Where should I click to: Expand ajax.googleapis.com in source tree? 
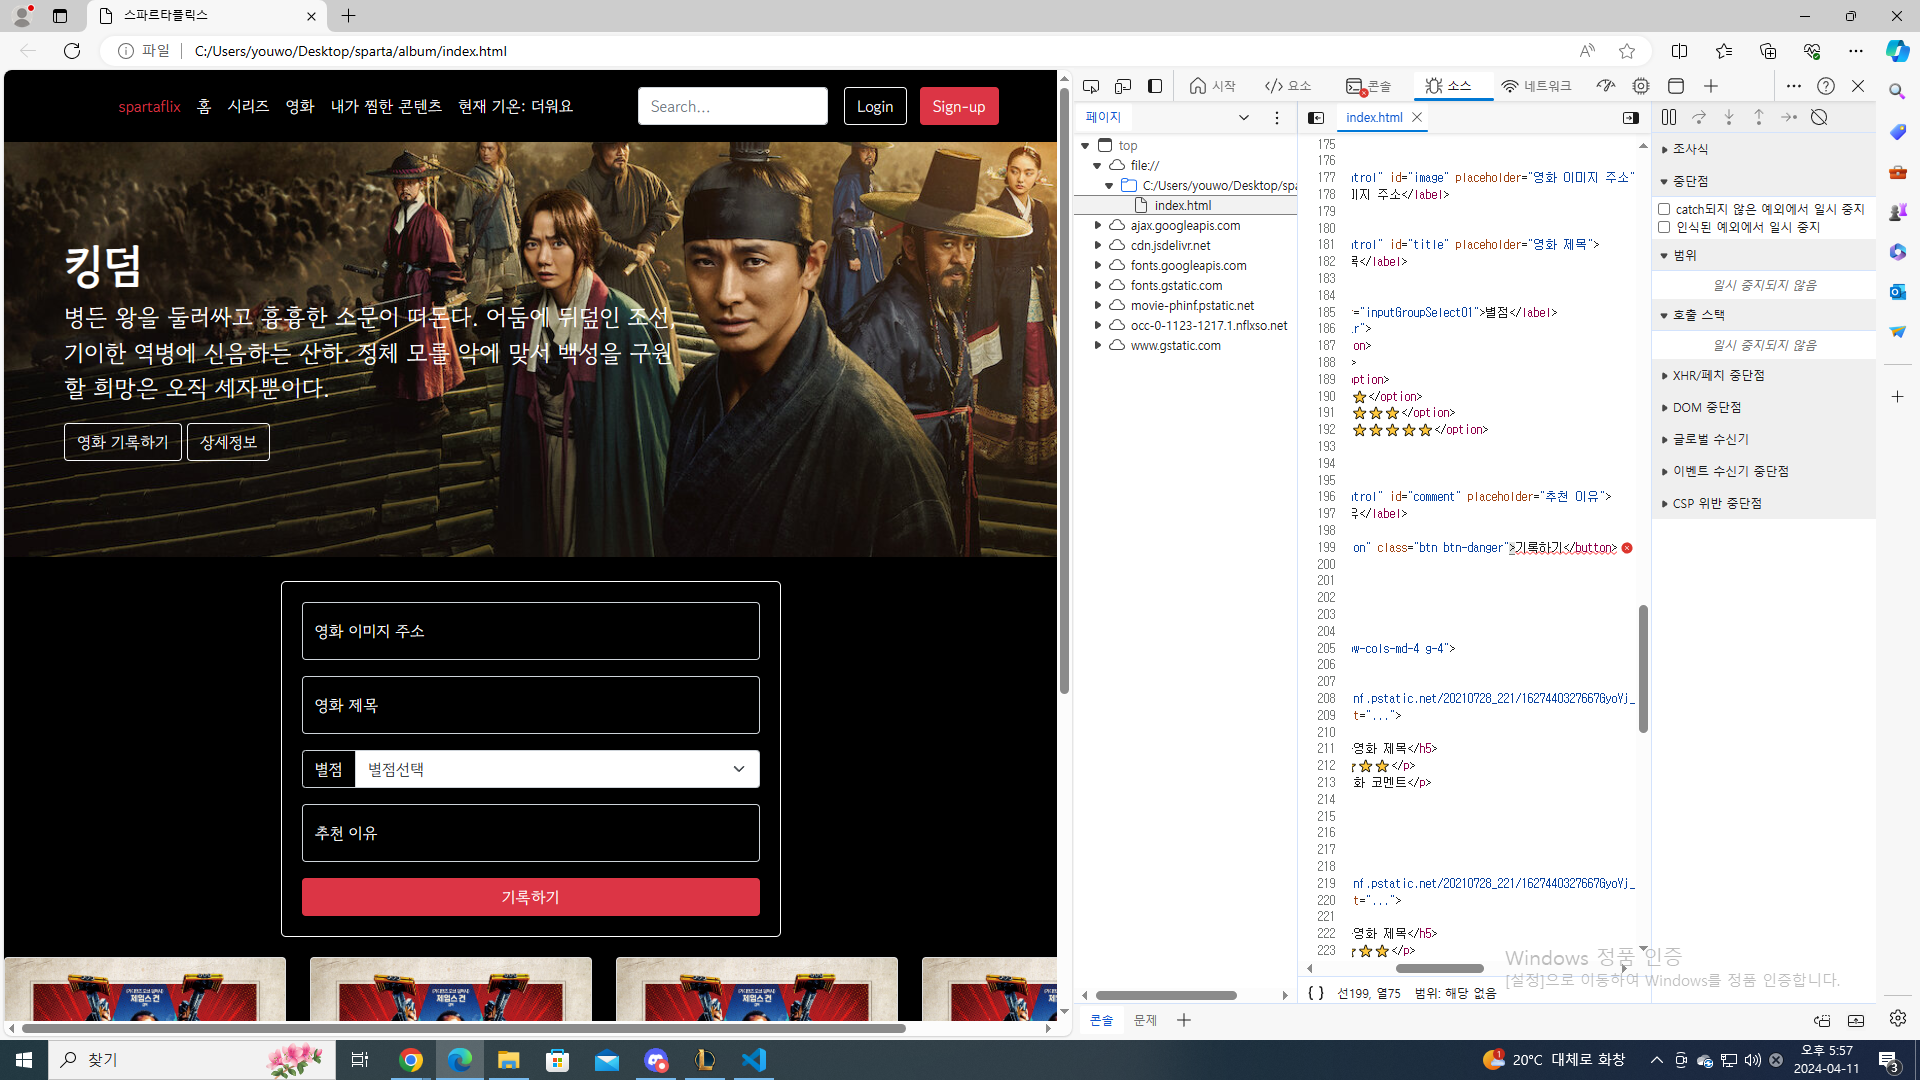point(1098,226)
